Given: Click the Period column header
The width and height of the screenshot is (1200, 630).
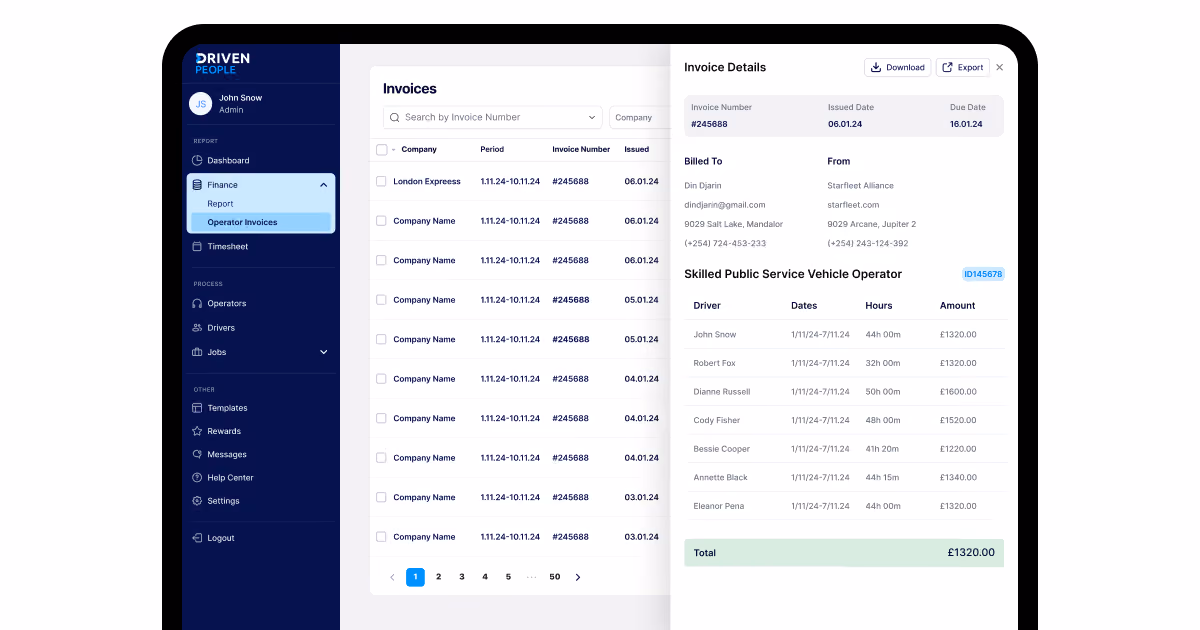Looking at the screenshot, I should click(x=492, y=150).
